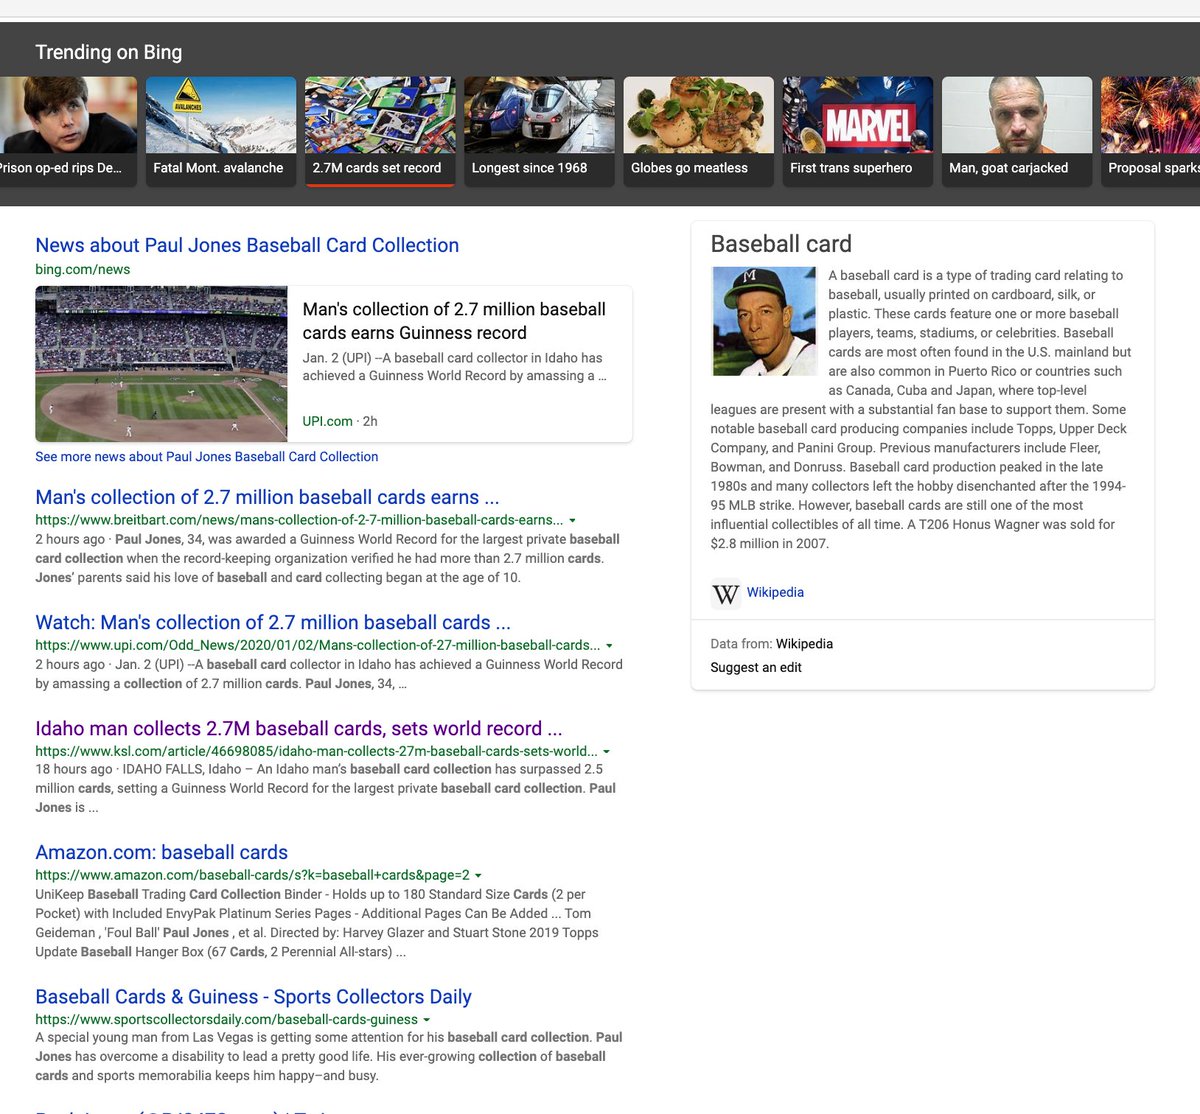Click the 'Baseball card' knowledge panel title
The width and height of the screenshot is (1200, 1114).
[x=781, y=244]
